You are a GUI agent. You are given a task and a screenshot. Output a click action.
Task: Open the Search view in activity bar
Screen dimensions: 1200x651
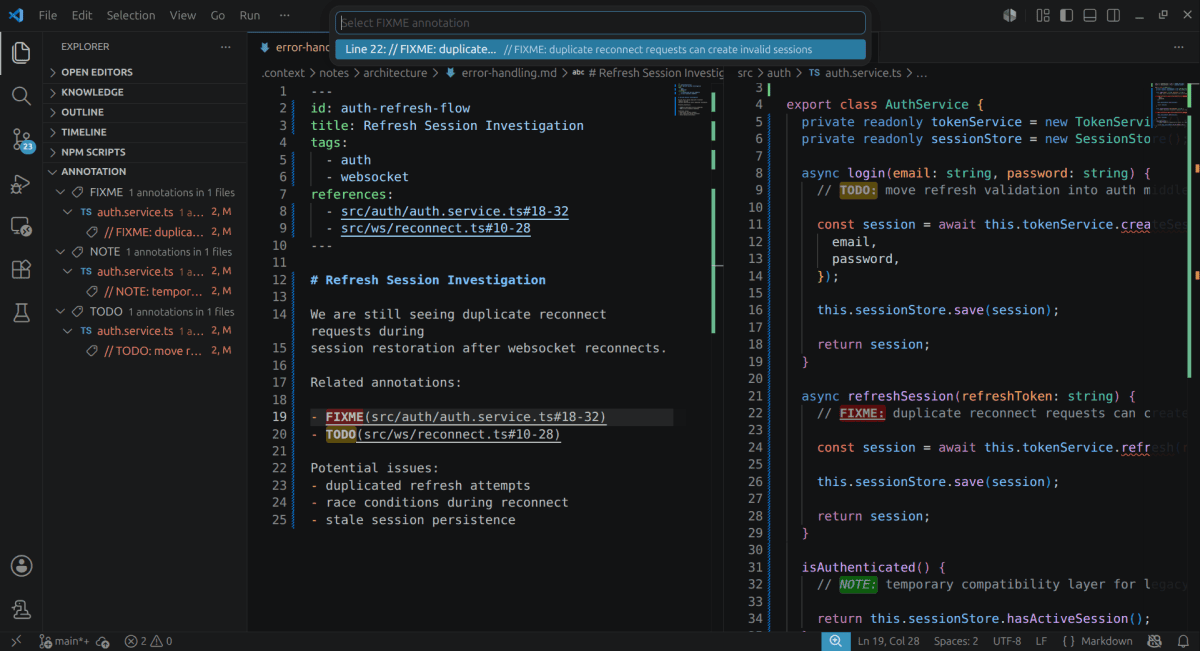21,96
